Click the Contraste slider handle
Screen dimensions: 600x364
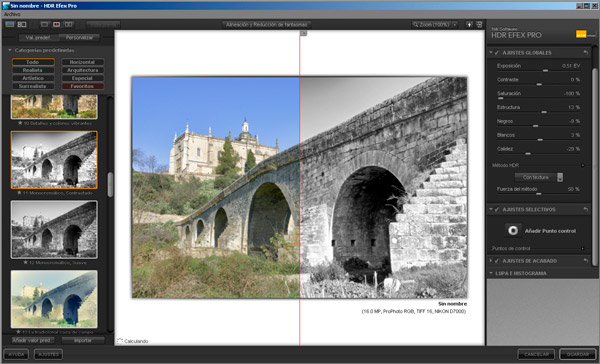point(539,85)
